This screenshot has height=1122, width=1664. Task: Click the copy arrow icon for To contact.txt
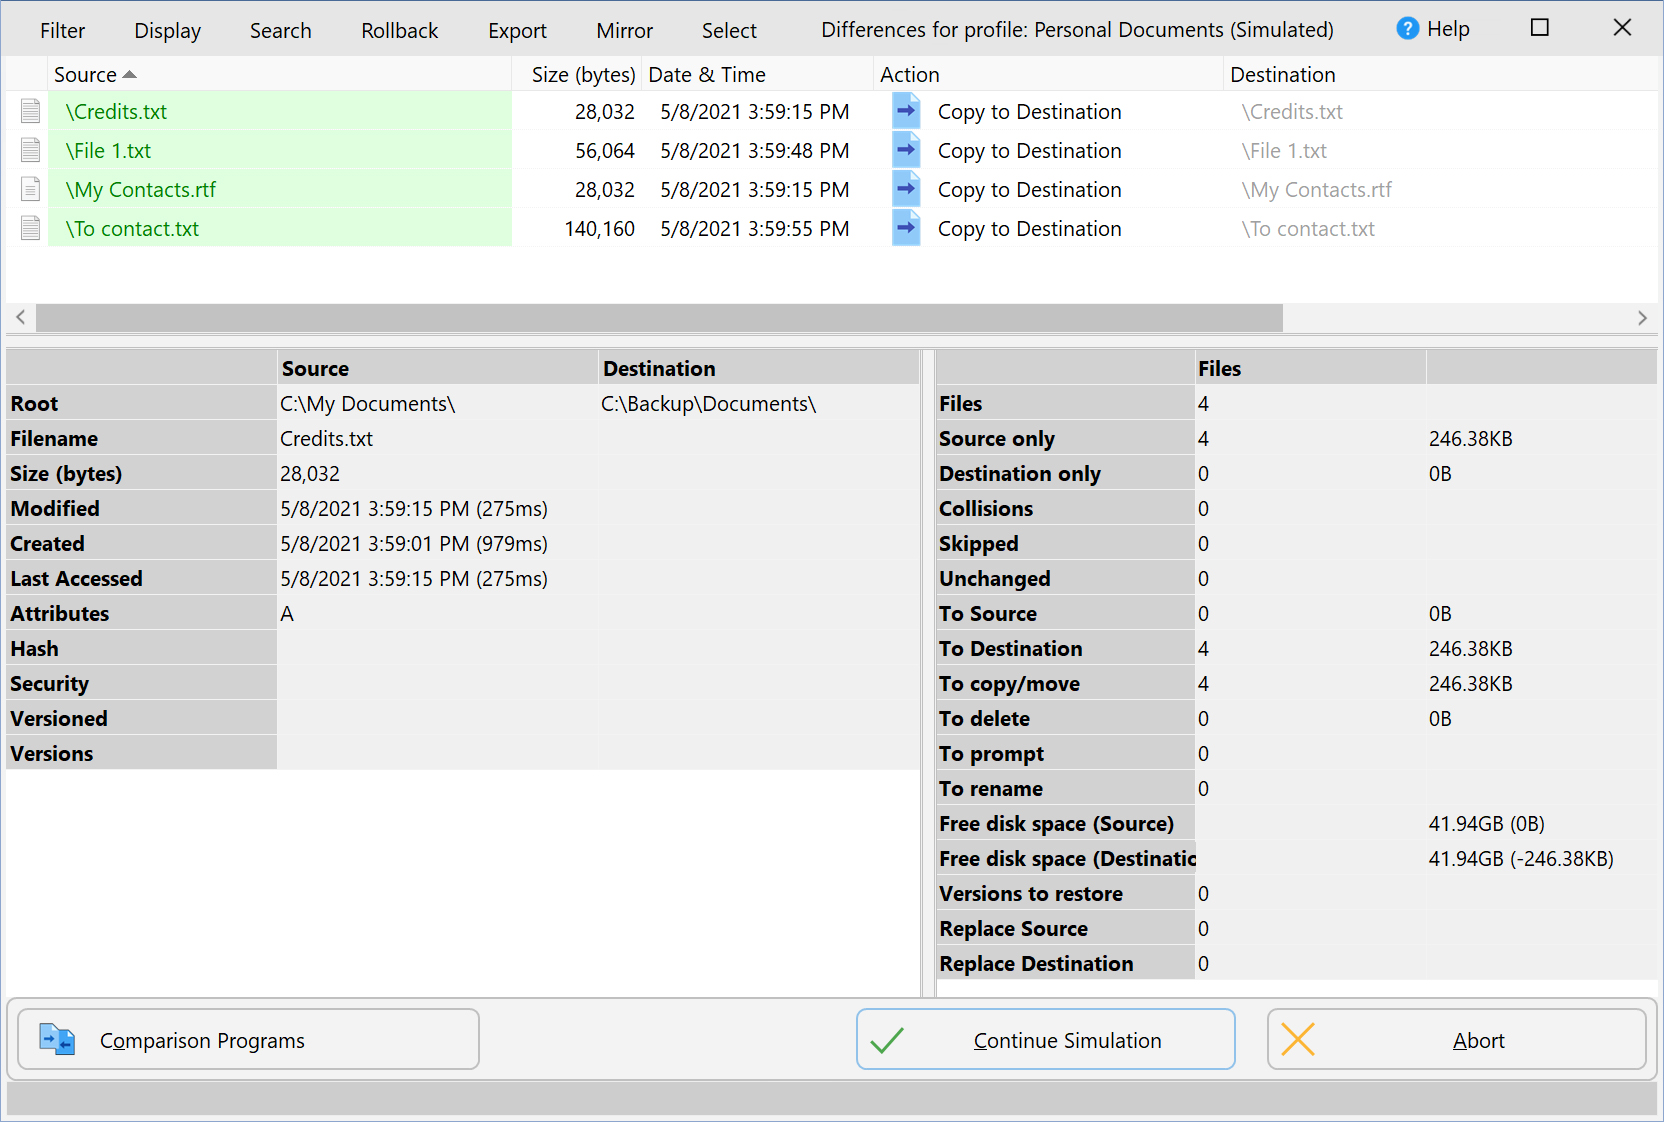(906, 227)
